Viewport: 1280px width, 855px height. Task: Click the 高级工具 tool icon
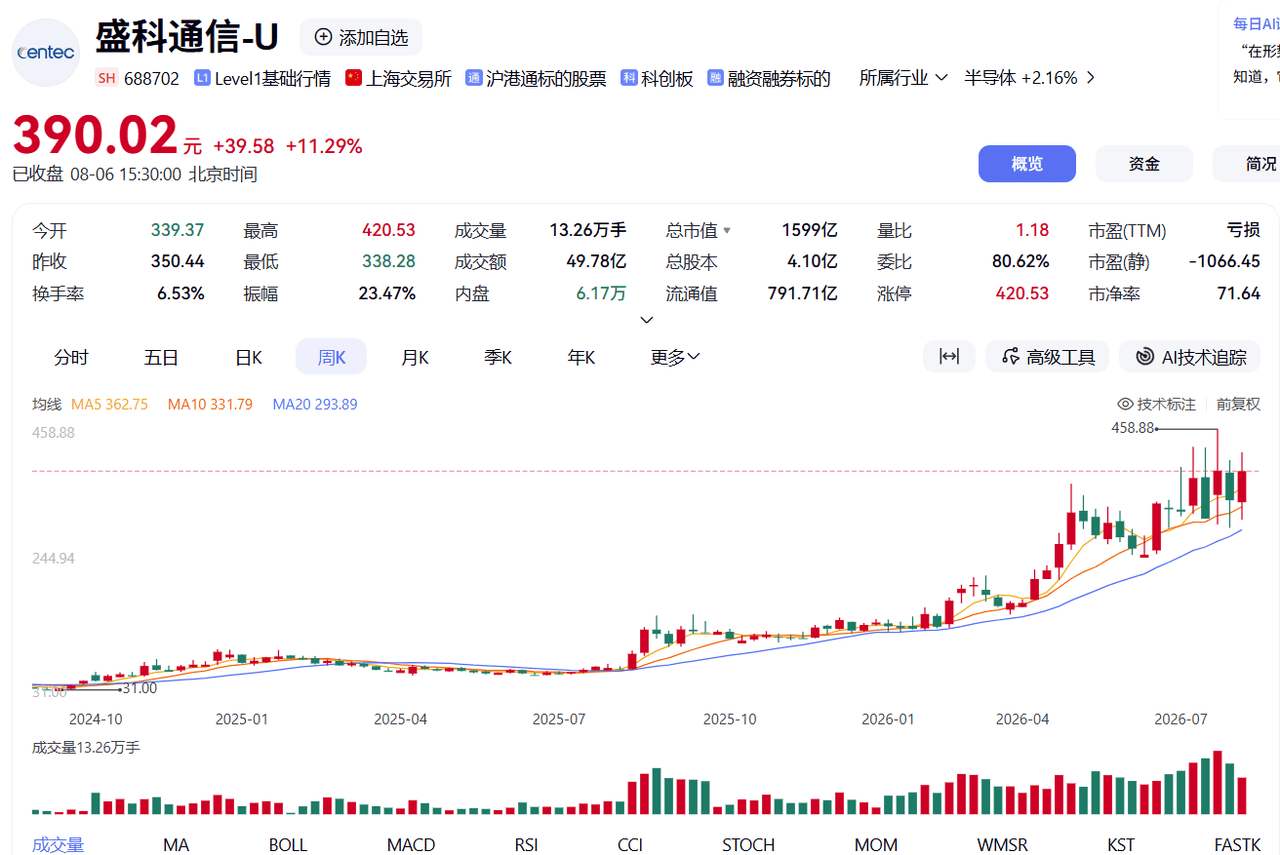tap(1010, 357)
